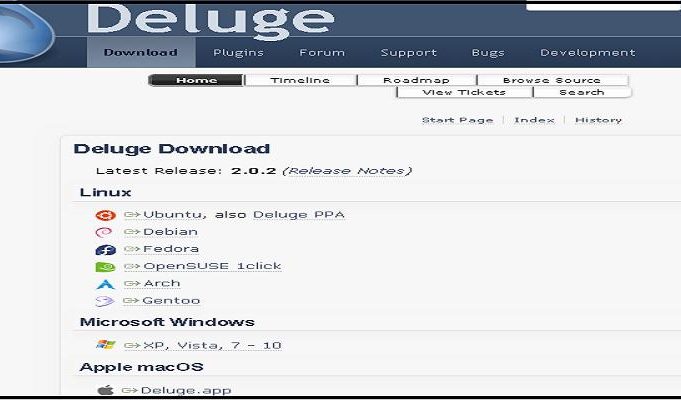Open the OpenSUSE 1click link
This screenshot has height=400, width=681.
(x=202, y=266)
